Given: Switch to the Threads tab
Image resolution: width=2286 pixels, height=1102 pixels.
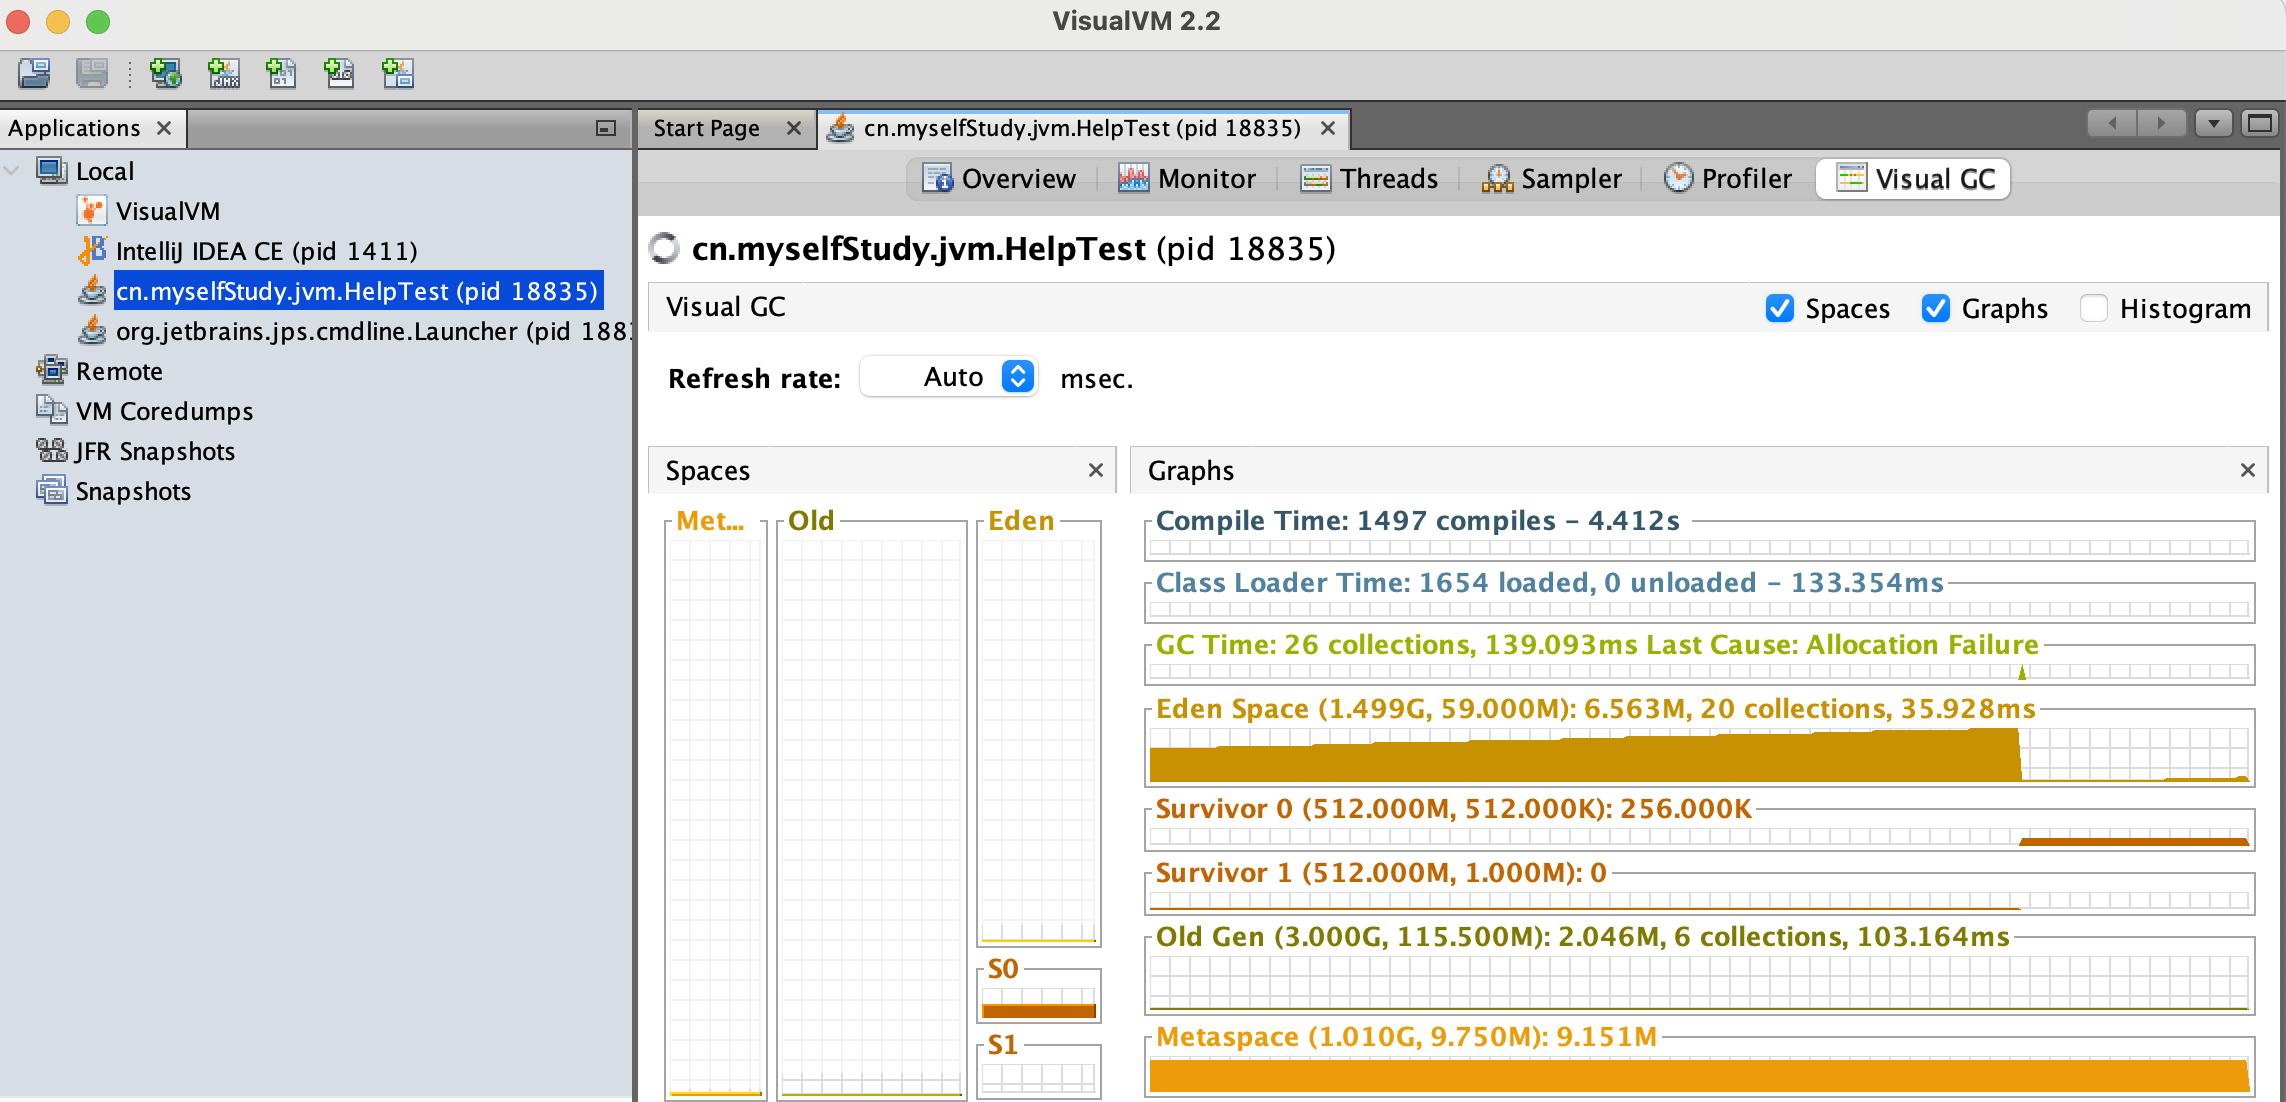Looking at the screenshot, I should coord(1369,179).
